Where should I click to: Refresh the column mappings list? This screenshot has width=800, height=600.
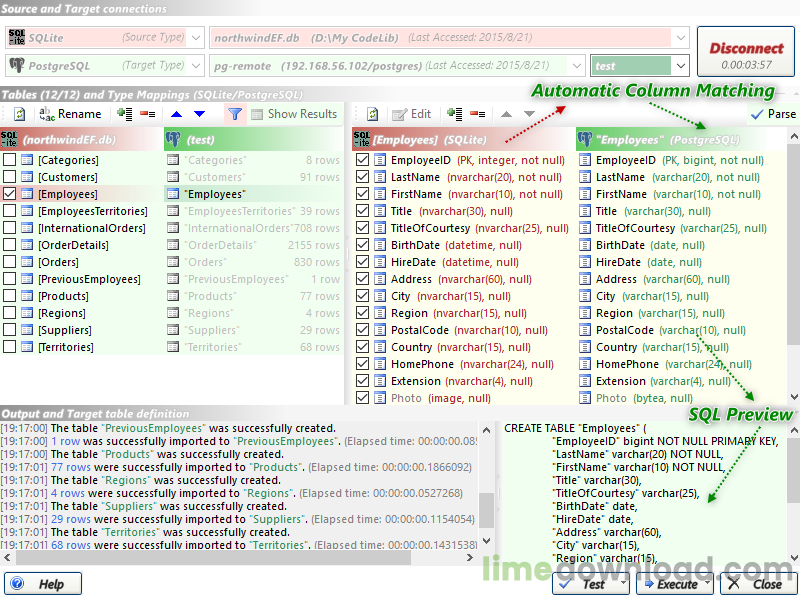click(372, 114)
